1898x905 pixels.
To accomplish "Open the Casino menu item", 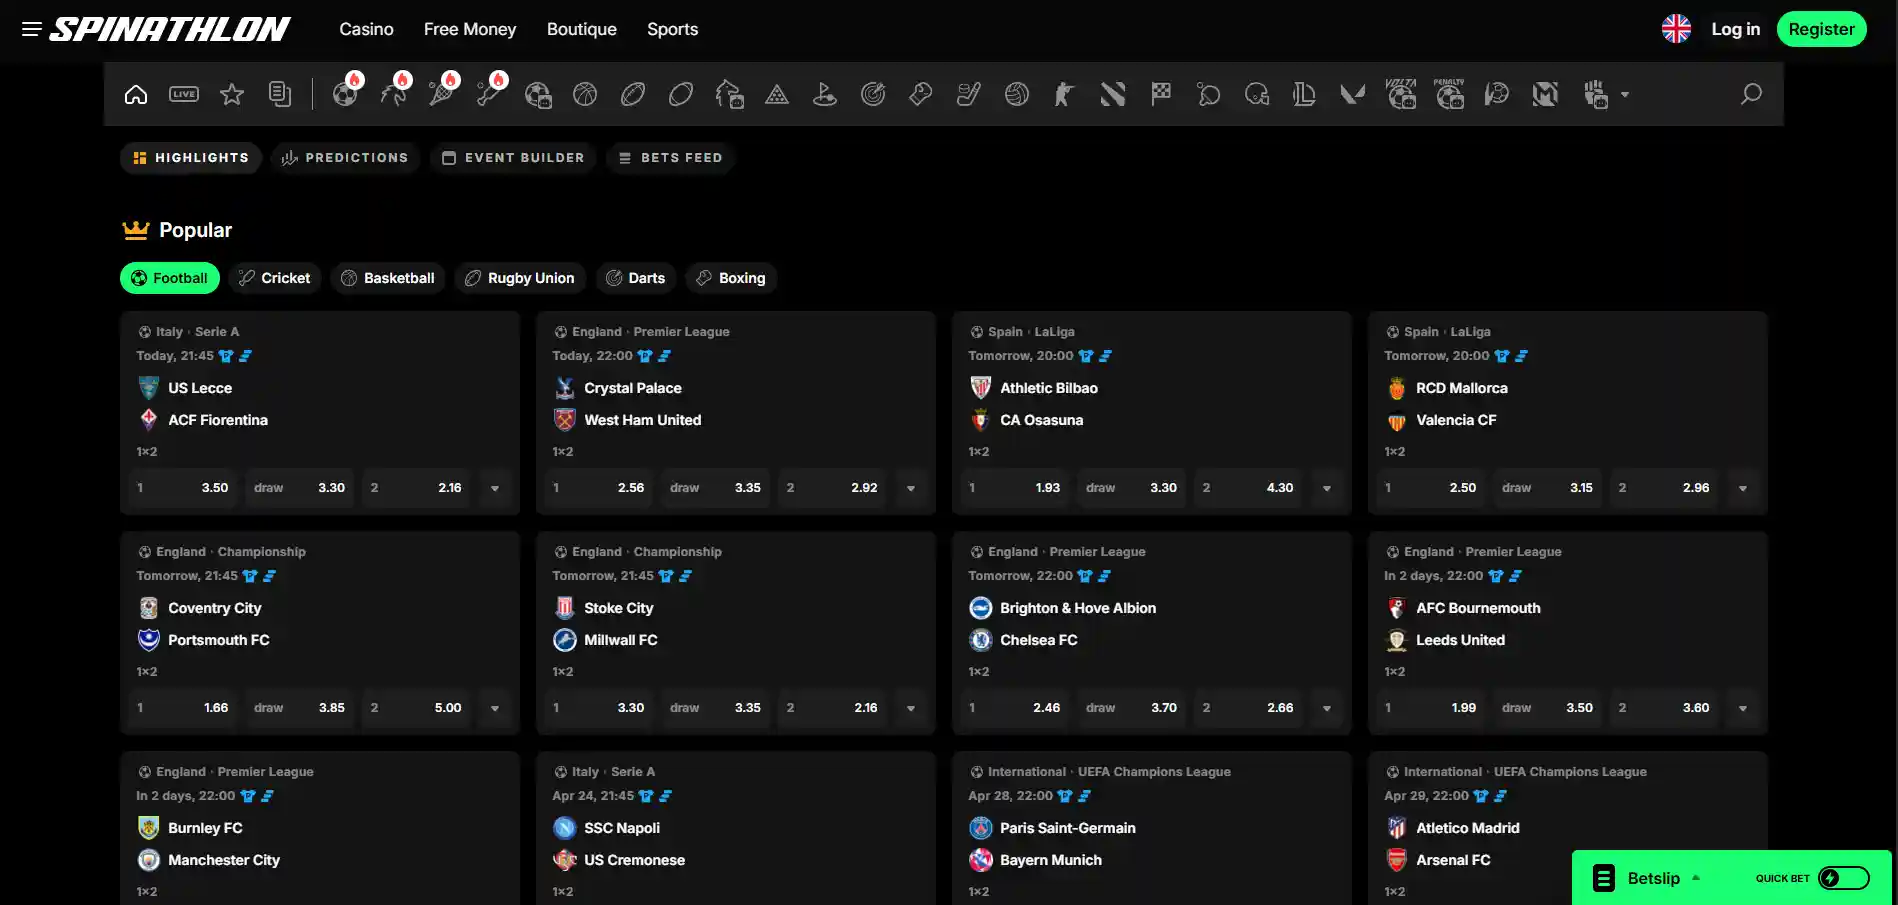I will (366, 29).
